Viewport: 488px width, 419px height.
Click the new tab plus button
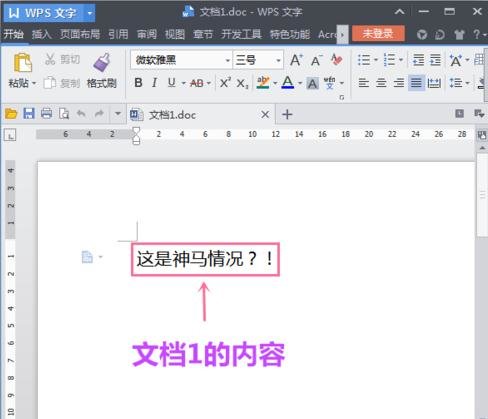tap(287, 114)
